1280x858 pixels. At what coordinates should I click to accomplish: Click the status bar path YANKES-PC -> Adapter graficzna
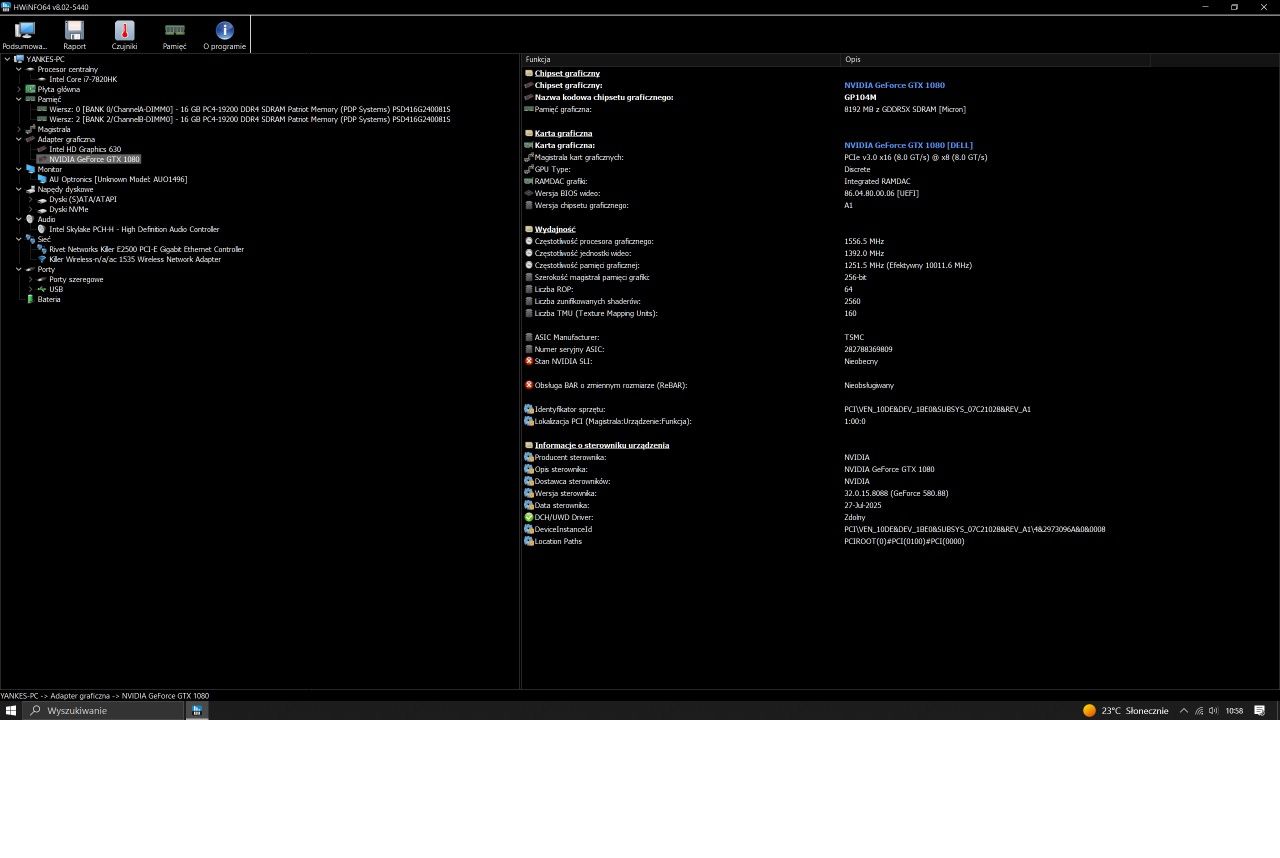click(x=105, y=695)
